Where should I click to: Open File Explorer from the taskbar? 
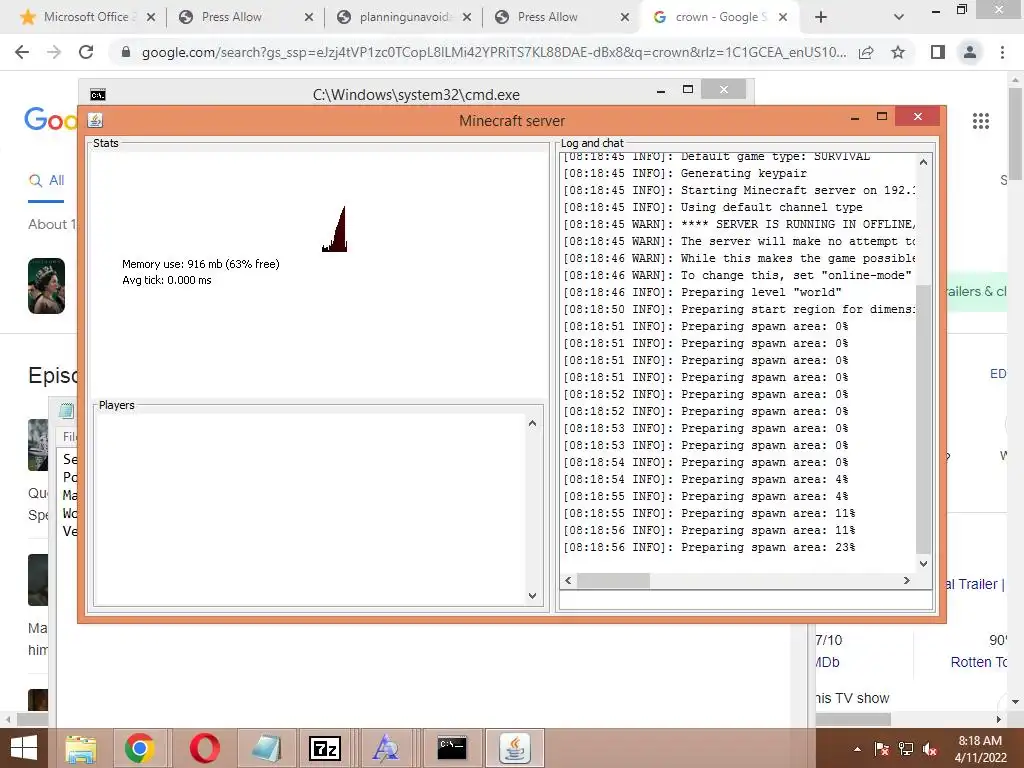tap(80, 748)
